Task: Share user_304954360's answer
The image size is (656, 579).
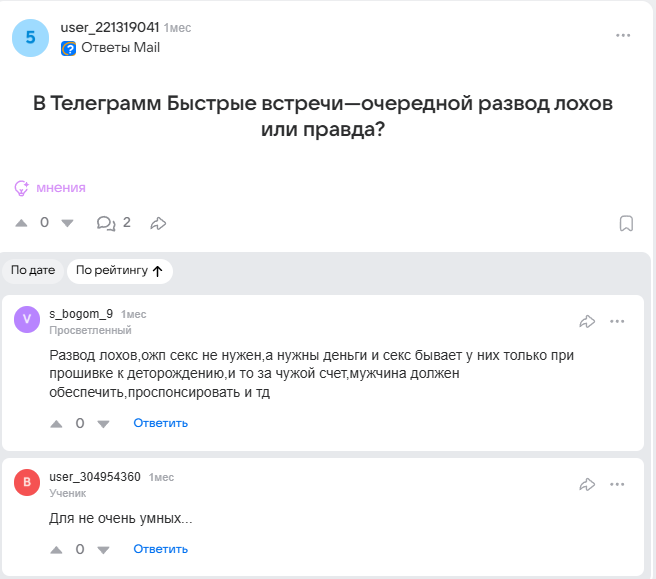Action: click(x=588, y=484)
